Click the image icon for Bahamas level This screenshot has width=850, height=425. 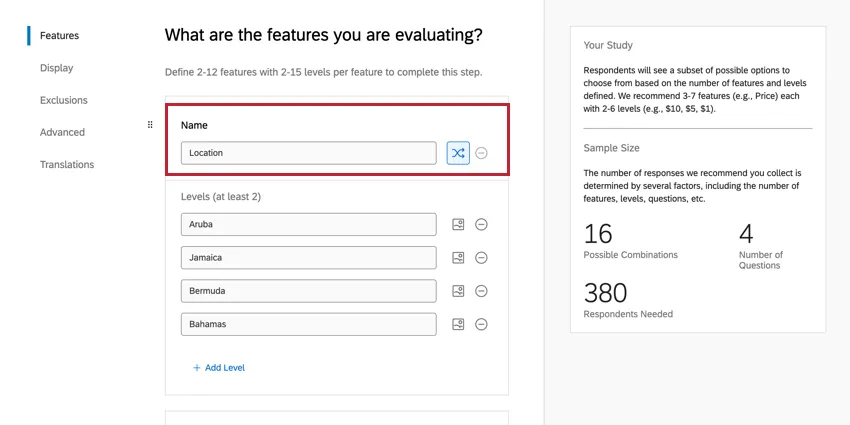pos(458,324)
